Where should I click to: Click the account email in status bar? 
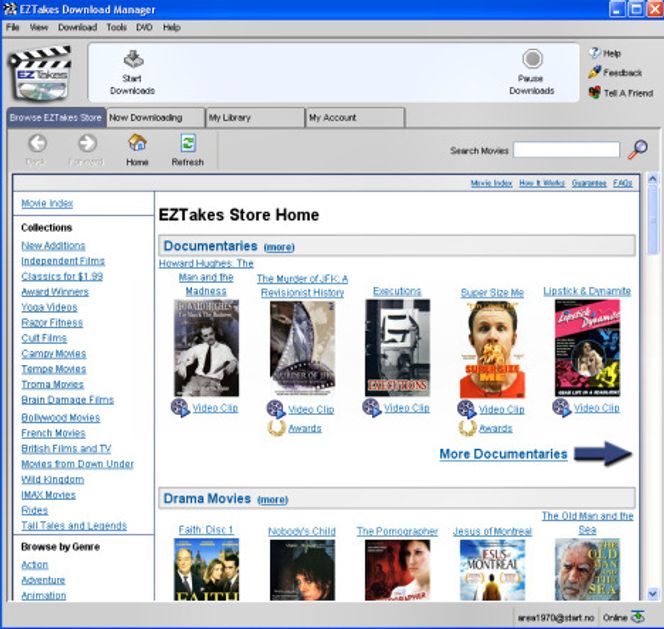[x=556, y=618]
